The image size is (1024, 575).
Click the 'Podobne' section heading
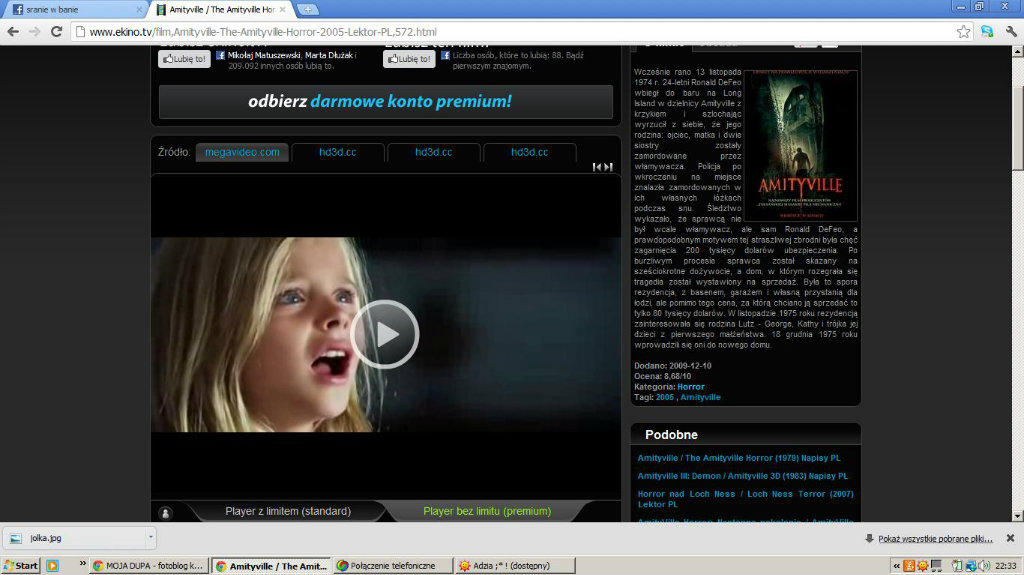point(671,435)
